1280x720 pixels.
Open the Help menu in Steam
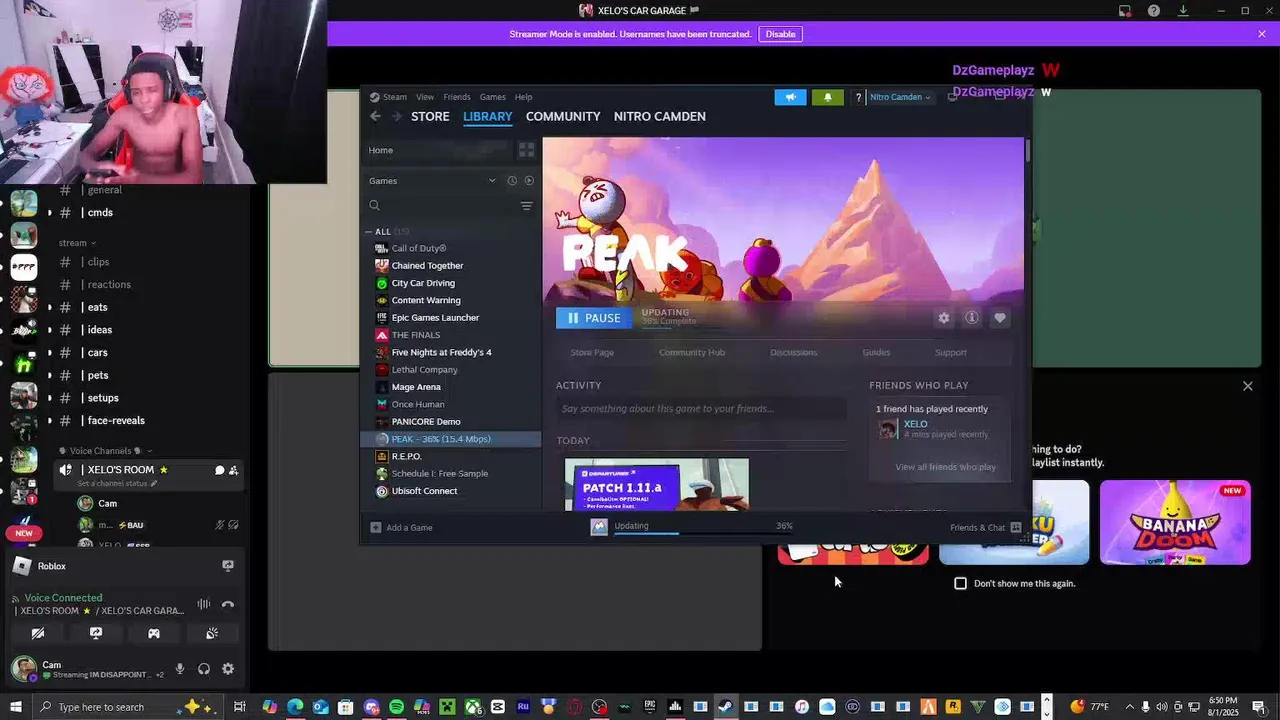tap(523, 97)
